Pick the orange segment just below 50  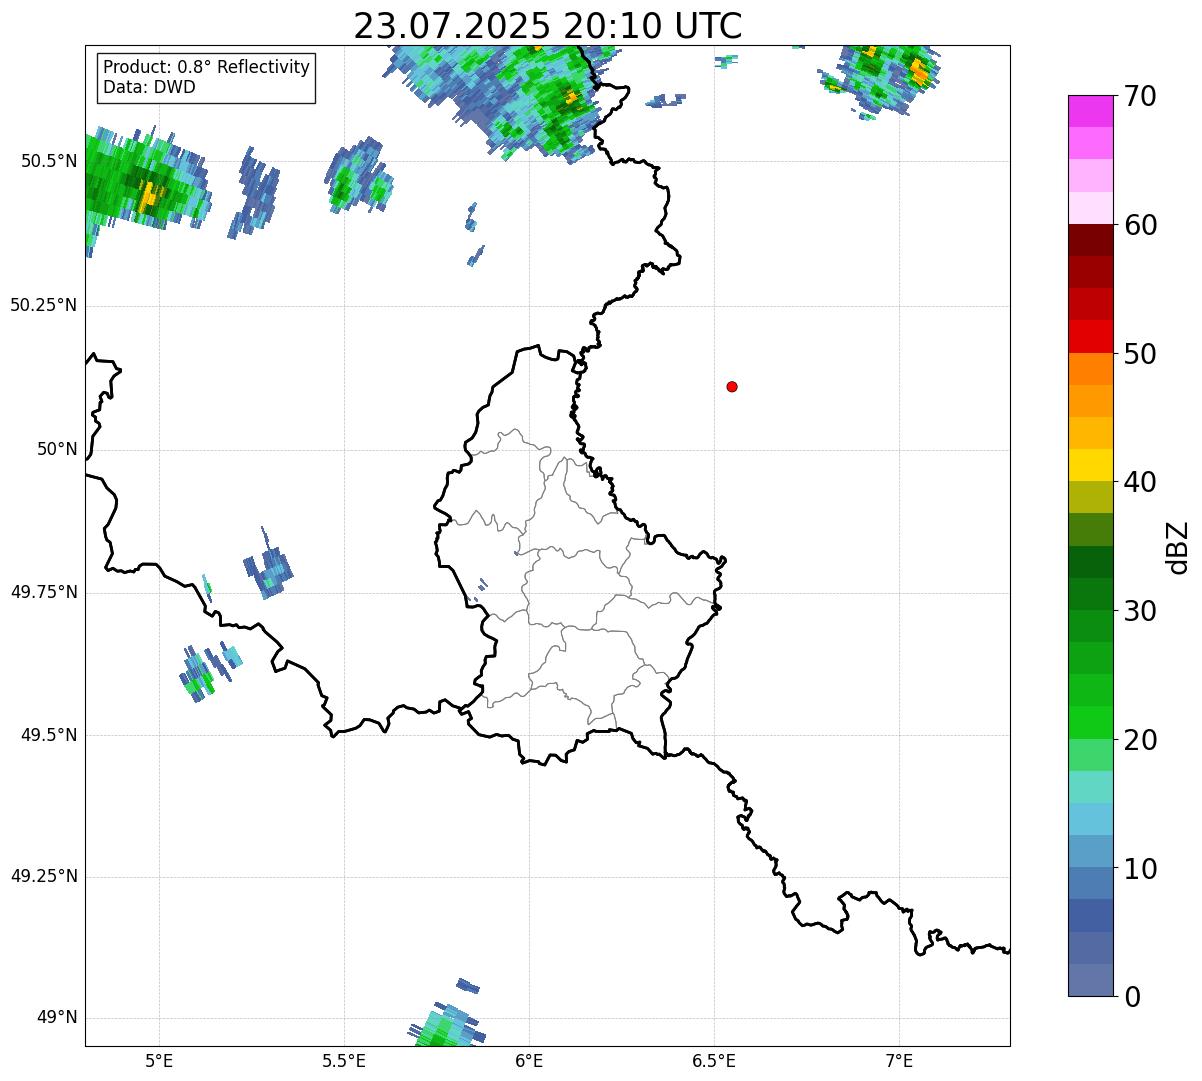tap(1091, 369)
